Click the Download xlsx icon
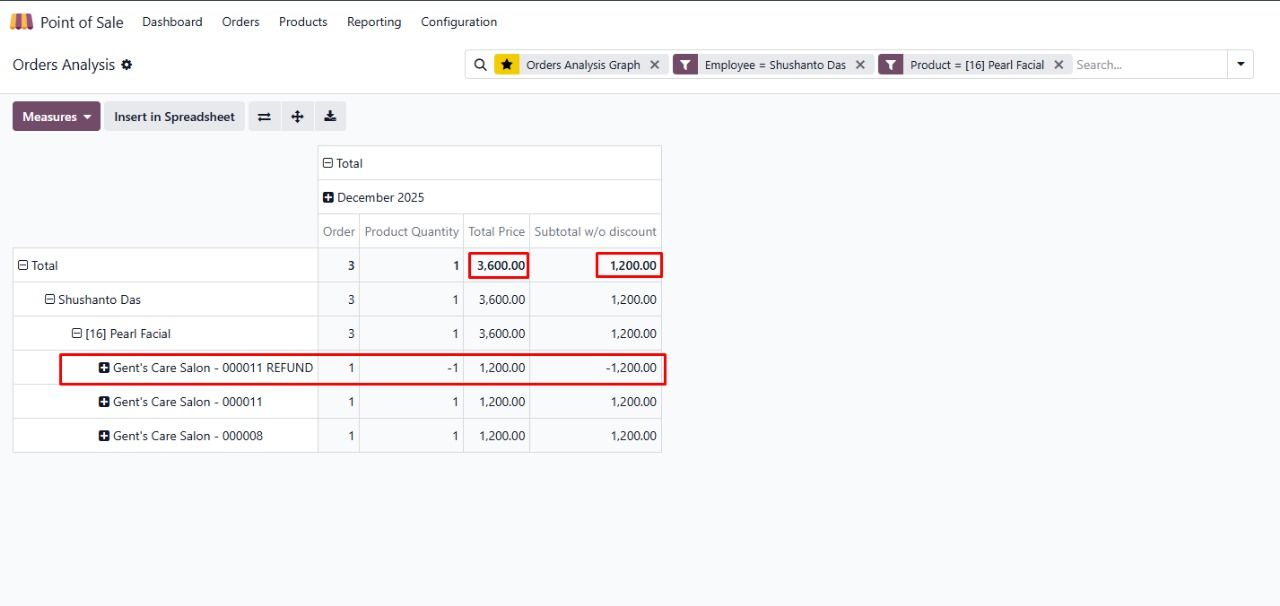The width and height of the screenshot is (1280, 606). coord(330,117)
